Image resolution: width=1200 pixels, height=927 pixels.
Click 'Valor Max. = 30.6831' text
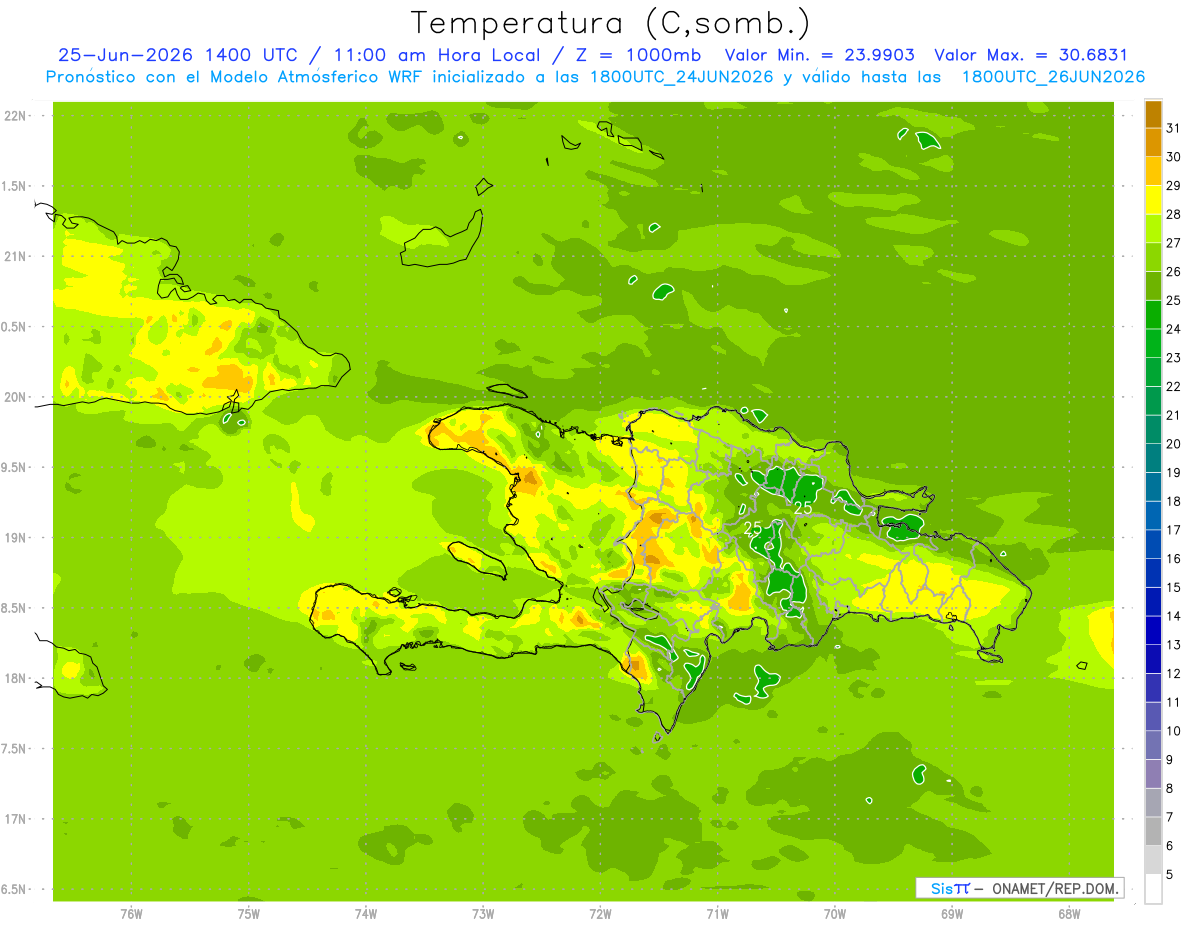(1031, 56)
